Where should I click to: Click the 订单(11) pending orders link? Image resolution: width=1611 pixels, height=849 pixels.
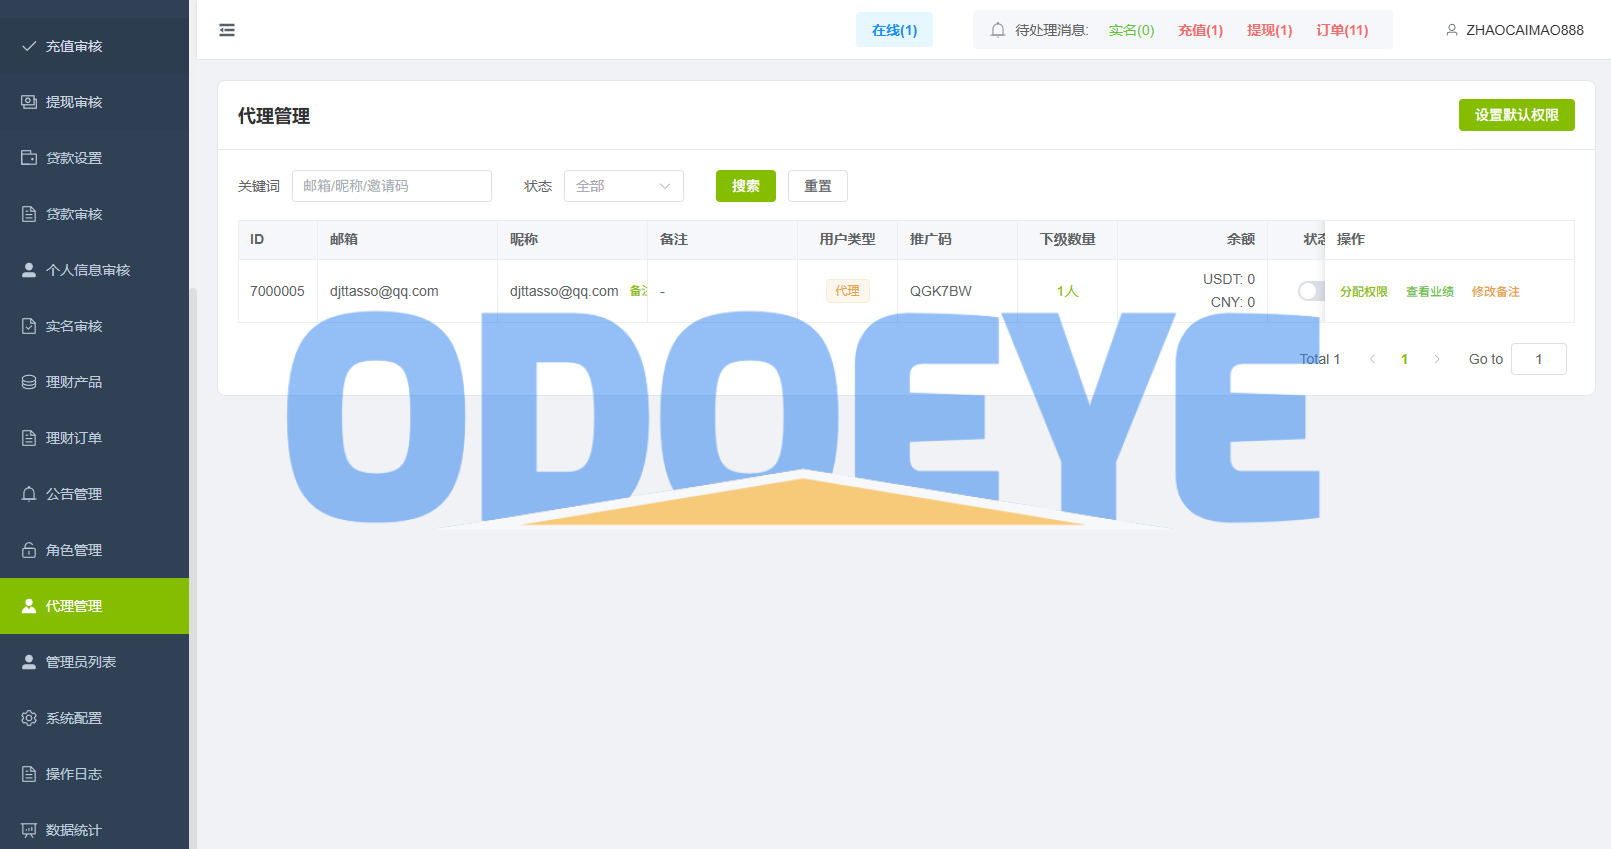coord(1341,30)
